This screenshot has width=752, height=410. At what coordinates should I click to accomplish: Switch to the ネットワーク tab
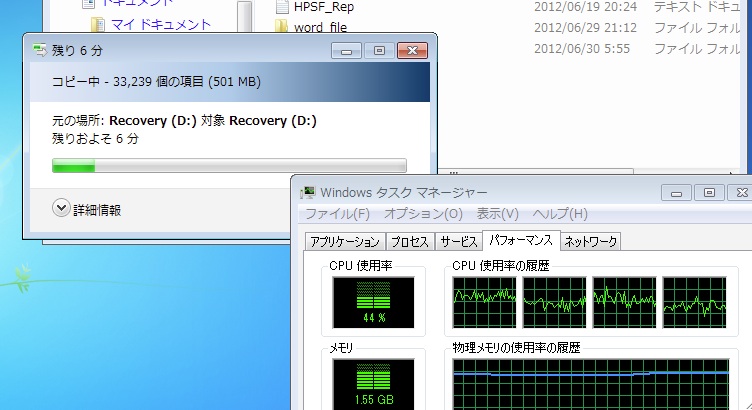(590, 241)
